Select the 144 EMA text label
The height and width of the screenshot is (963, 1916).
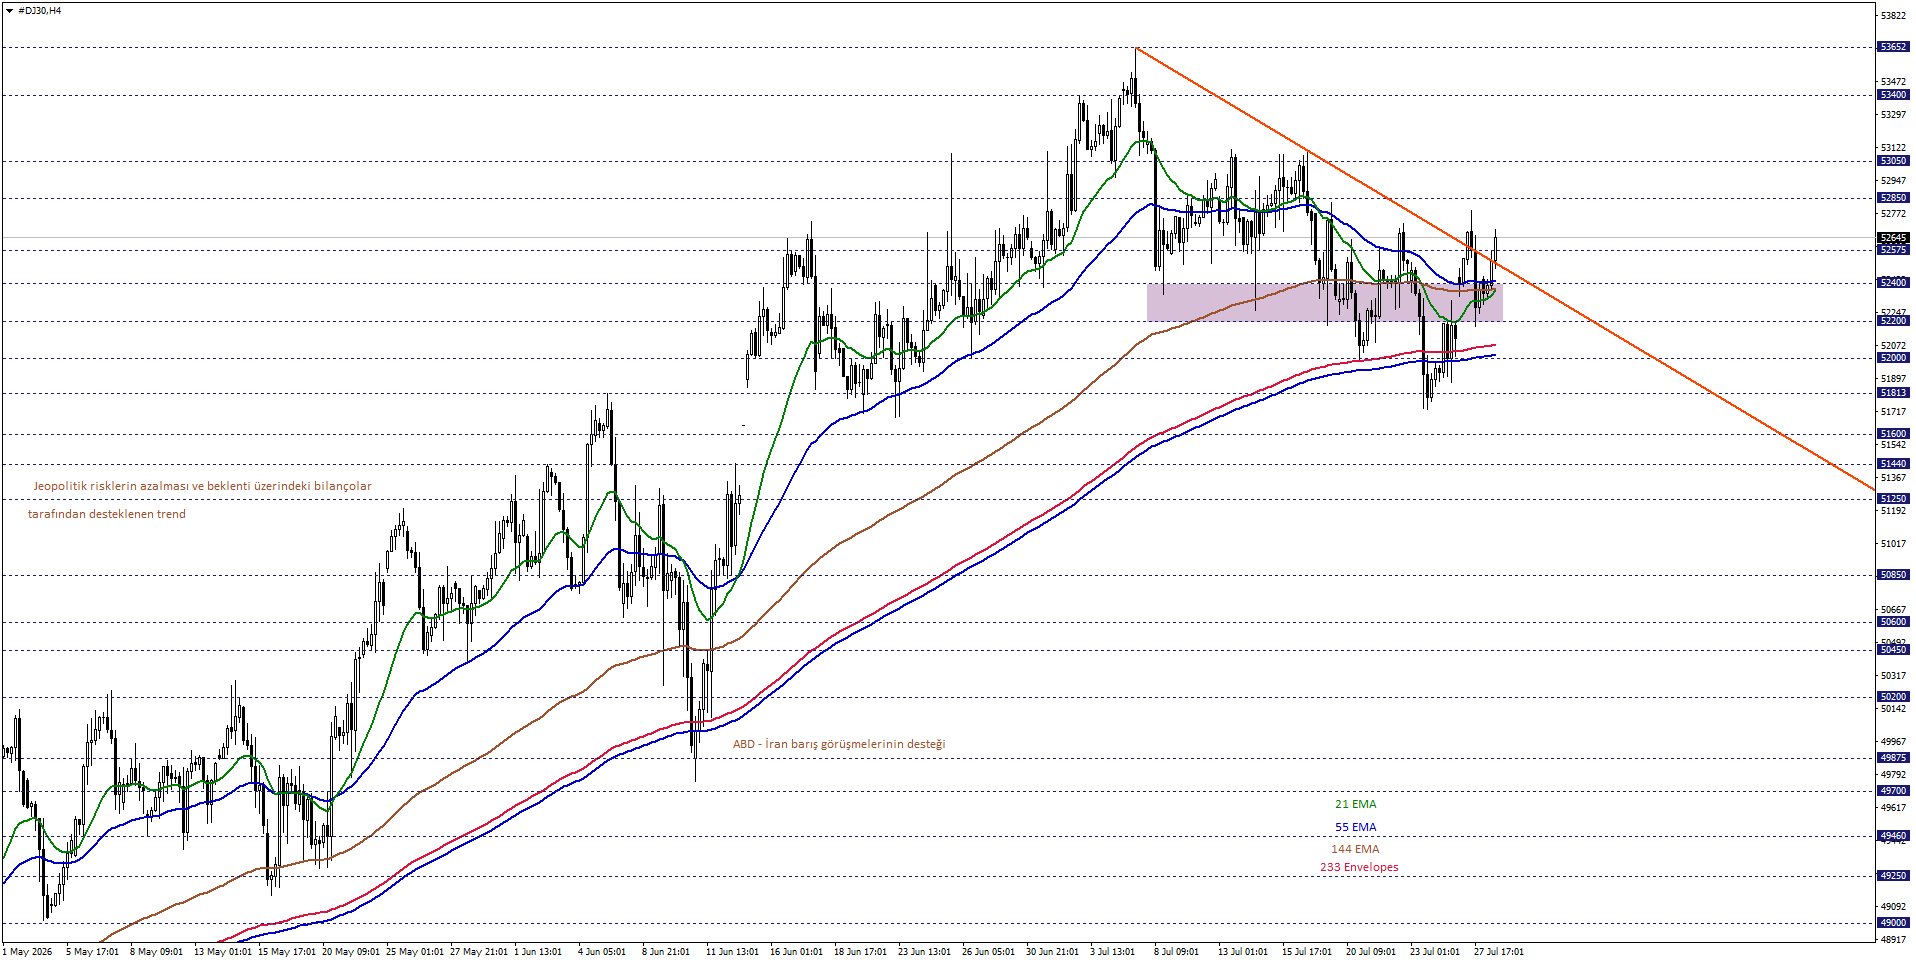[1355, 849]
